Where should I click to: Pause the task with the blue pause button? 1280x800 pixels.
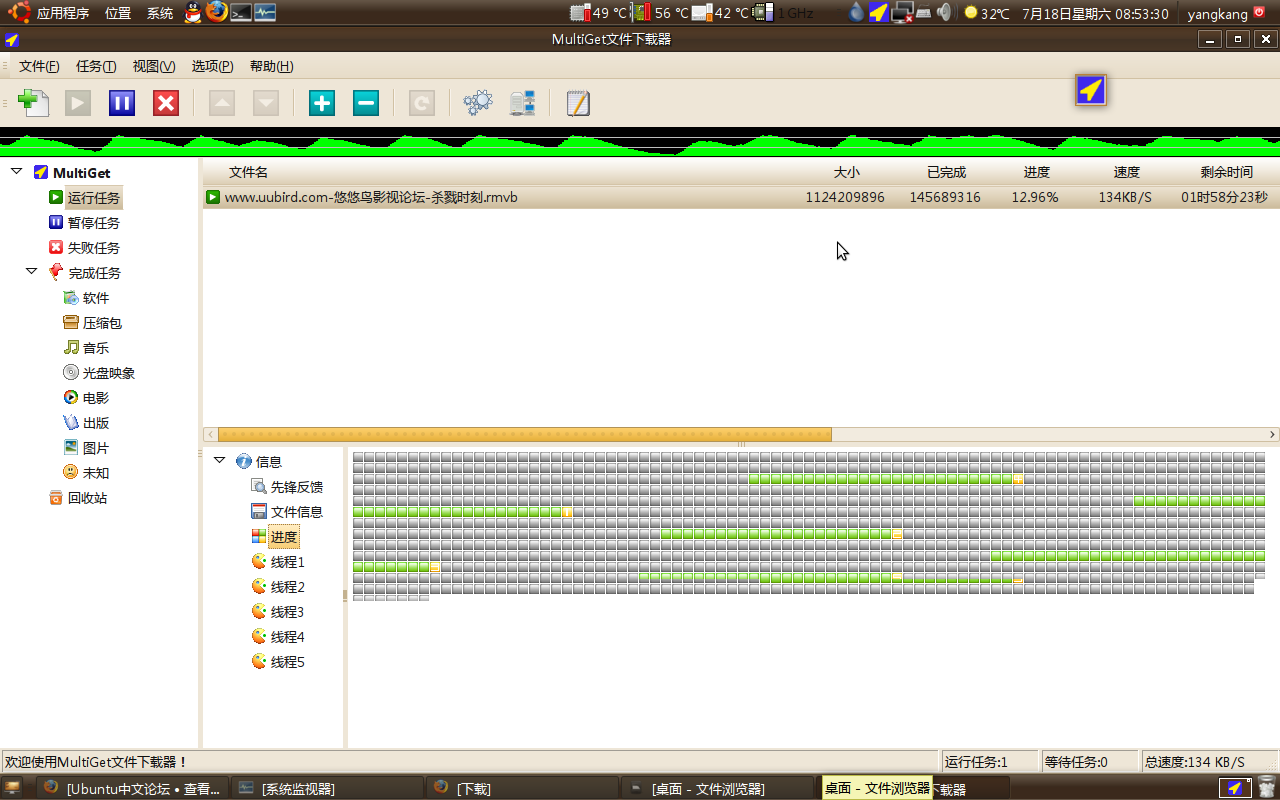122,103
